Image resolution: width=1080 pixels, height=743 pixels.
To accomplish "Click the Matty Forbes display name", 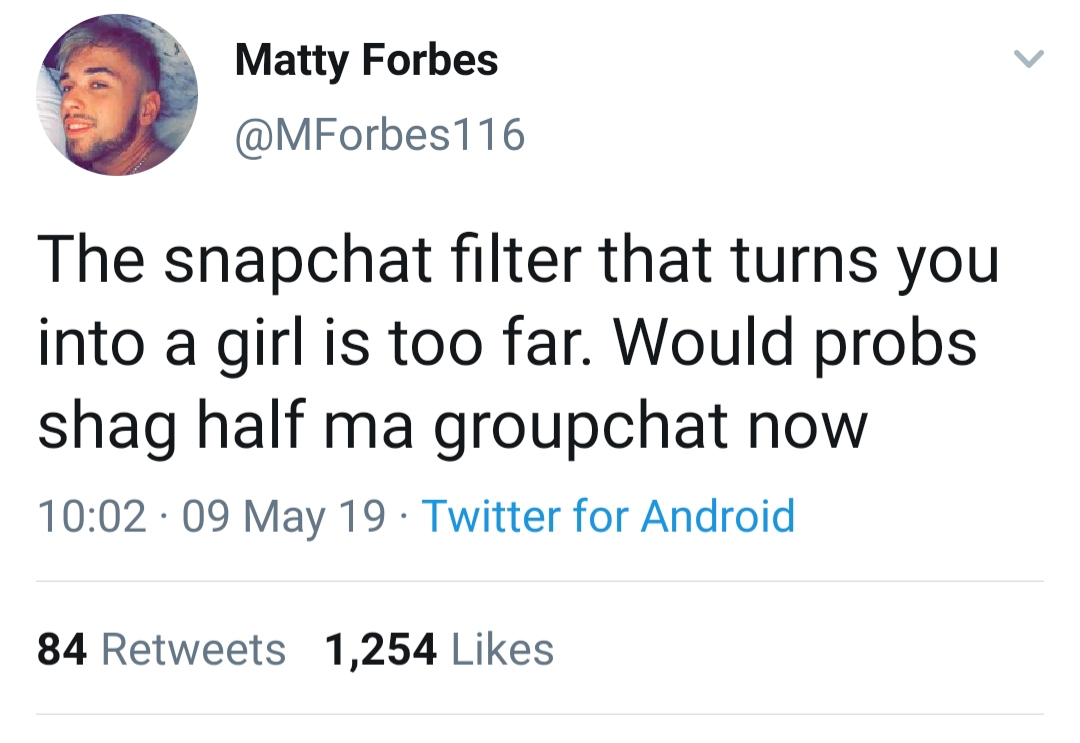I will tap(366, 61).
